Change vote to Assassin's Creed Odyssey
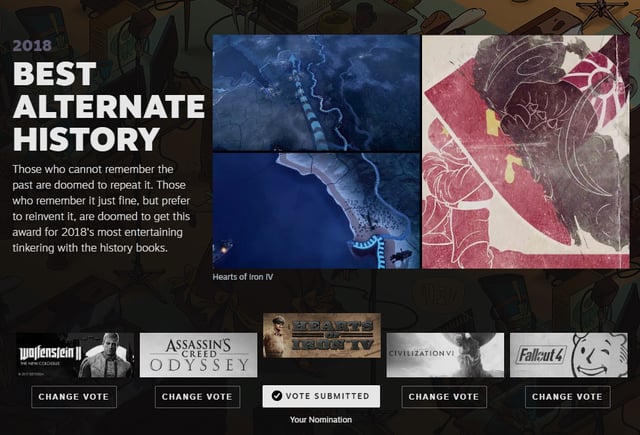The width and height of the screenshot is (640, 435). pyautogui.click(x=198, y=397)
